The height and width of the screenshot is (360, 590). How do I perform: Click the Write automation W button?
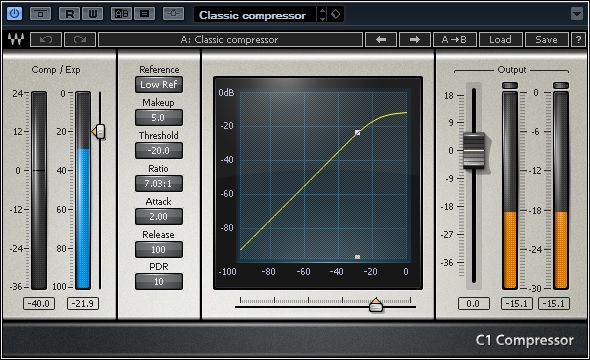tap(93, 14)
